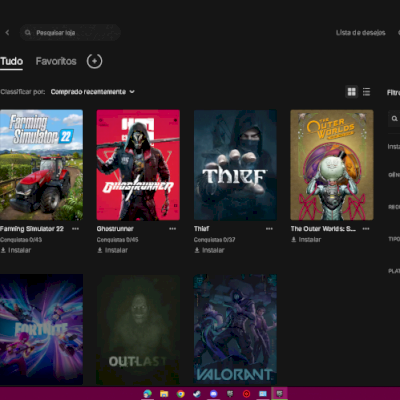400x400 pixels.
Task: Open the Outlast cover art
Action: tap(138, 329)
